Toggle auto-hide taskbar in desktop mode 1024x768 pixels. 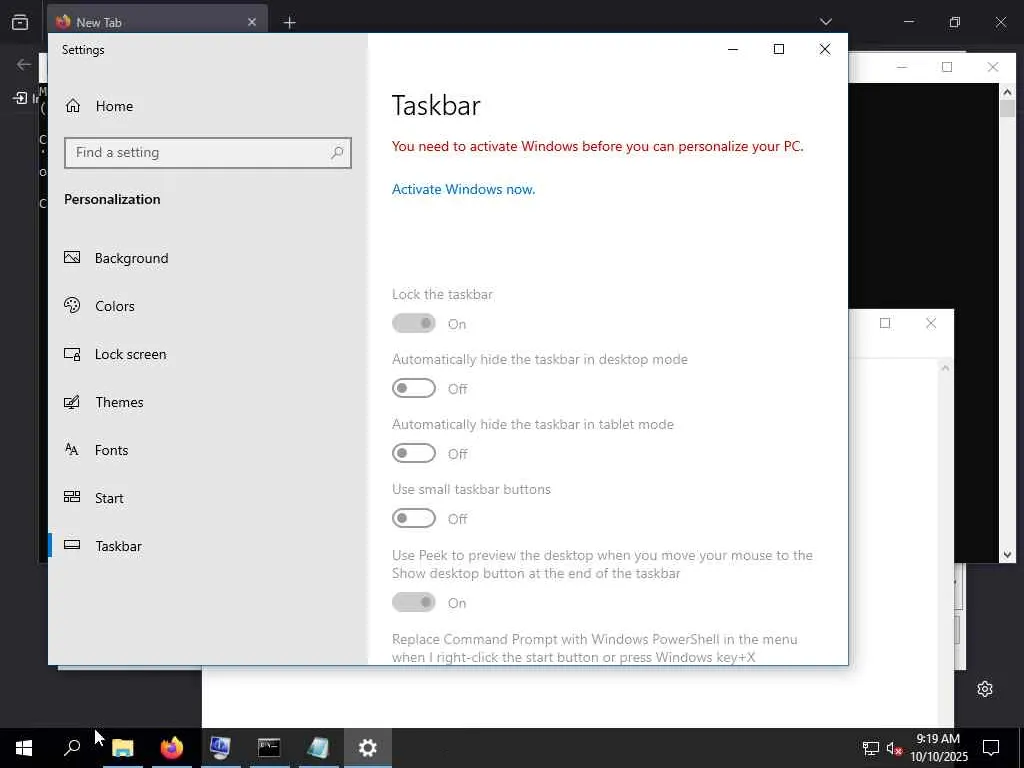tap(413, 388)
